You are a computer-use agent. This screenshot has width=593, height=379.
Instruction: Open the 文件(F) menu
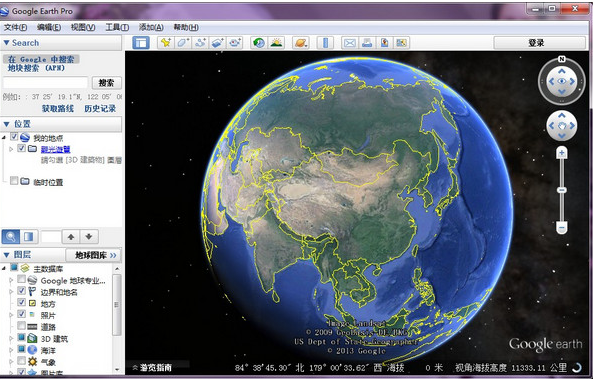tap(16, 27)
